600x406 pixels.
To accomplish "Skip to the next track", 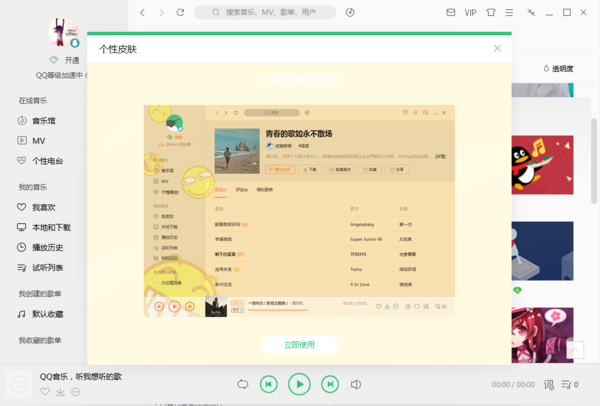I will click(329, 384).
